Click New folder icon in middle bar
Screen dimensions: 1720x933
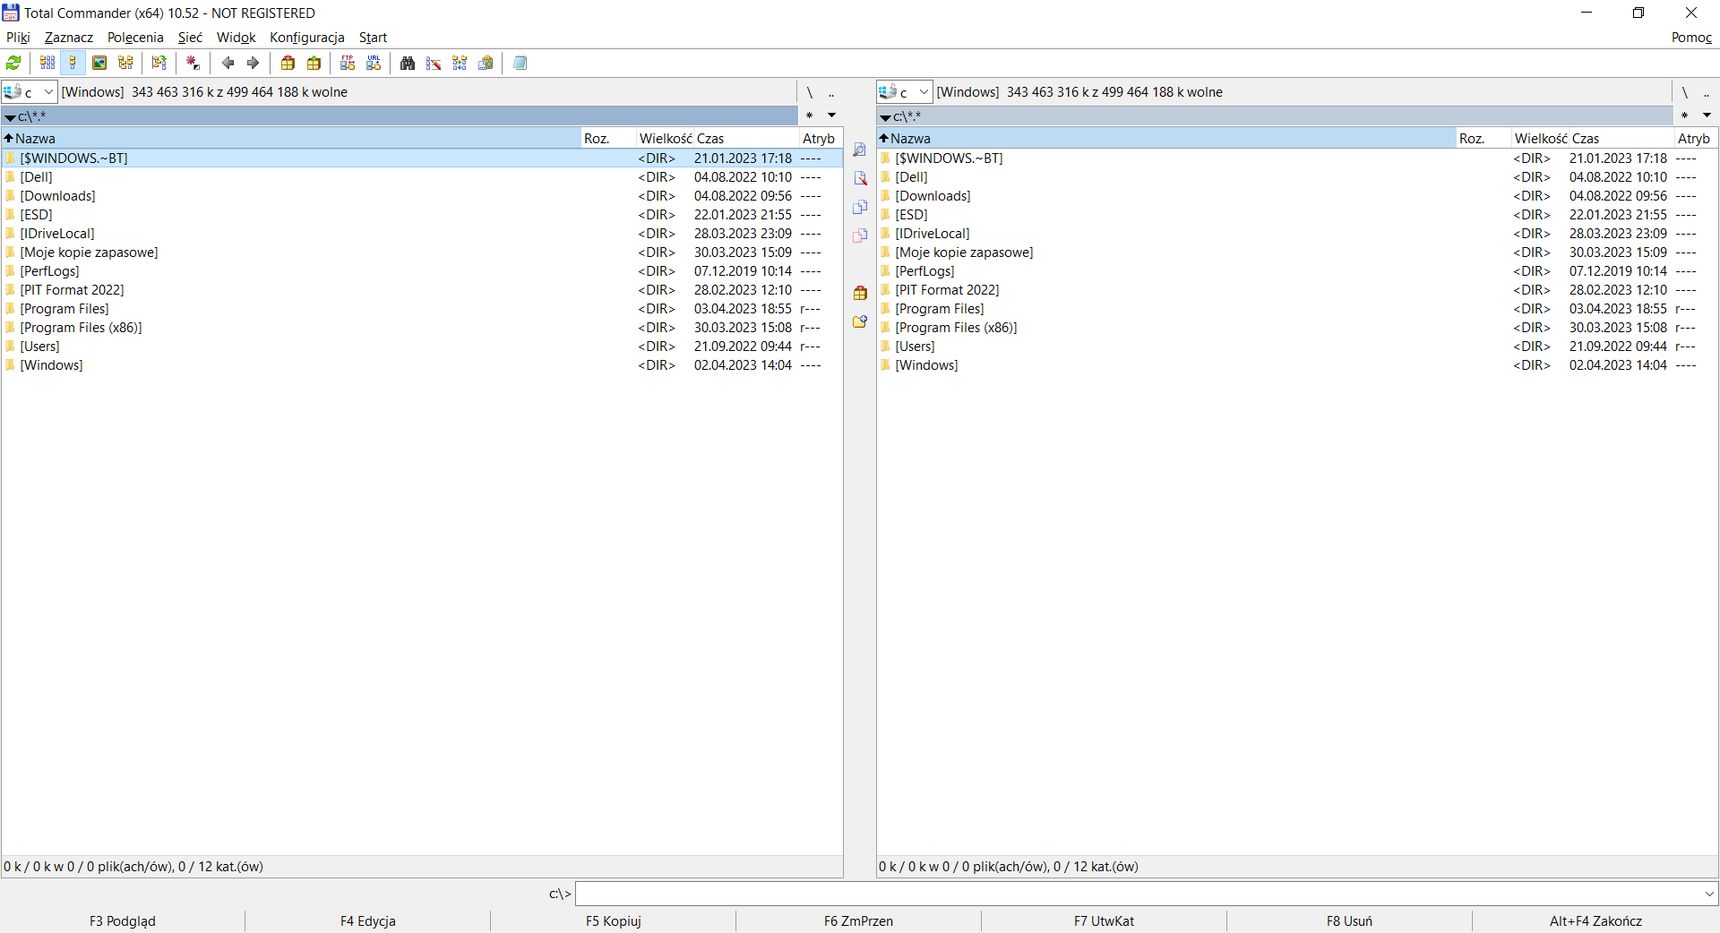click(860, 322)
